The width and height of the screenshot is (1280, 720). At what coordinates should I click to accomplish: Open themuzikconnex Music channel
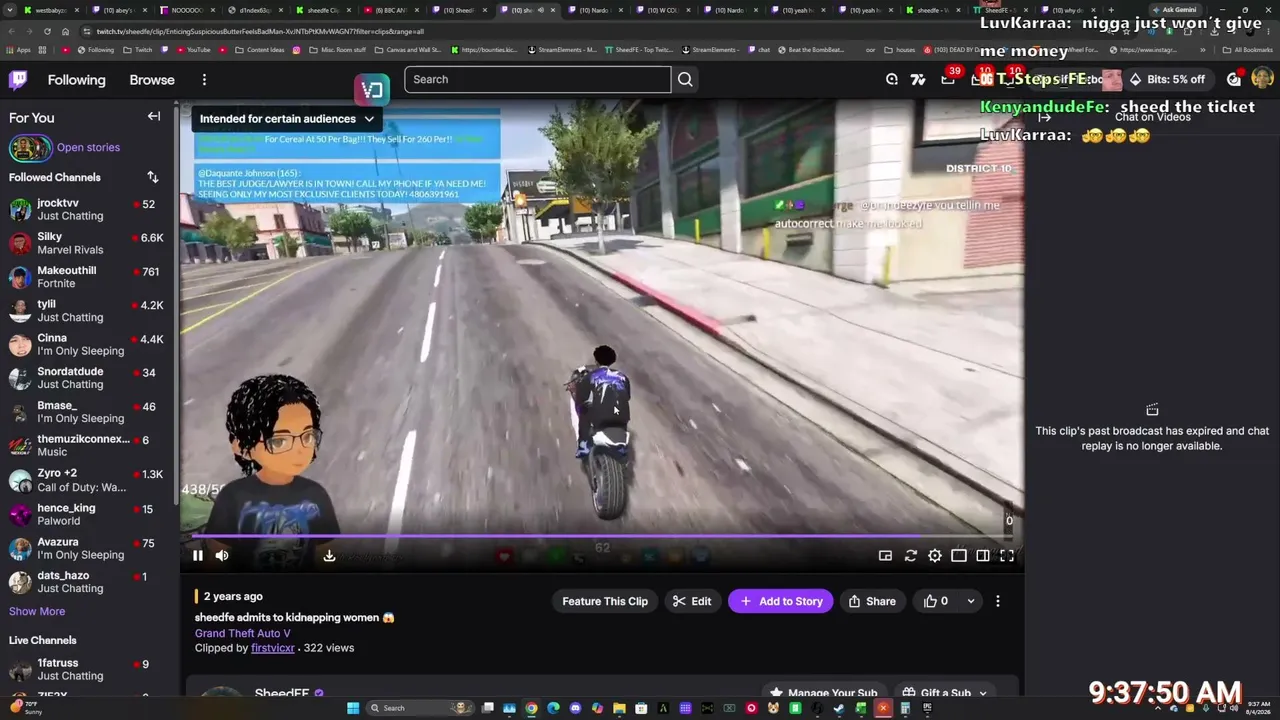[x=88, y=446]
